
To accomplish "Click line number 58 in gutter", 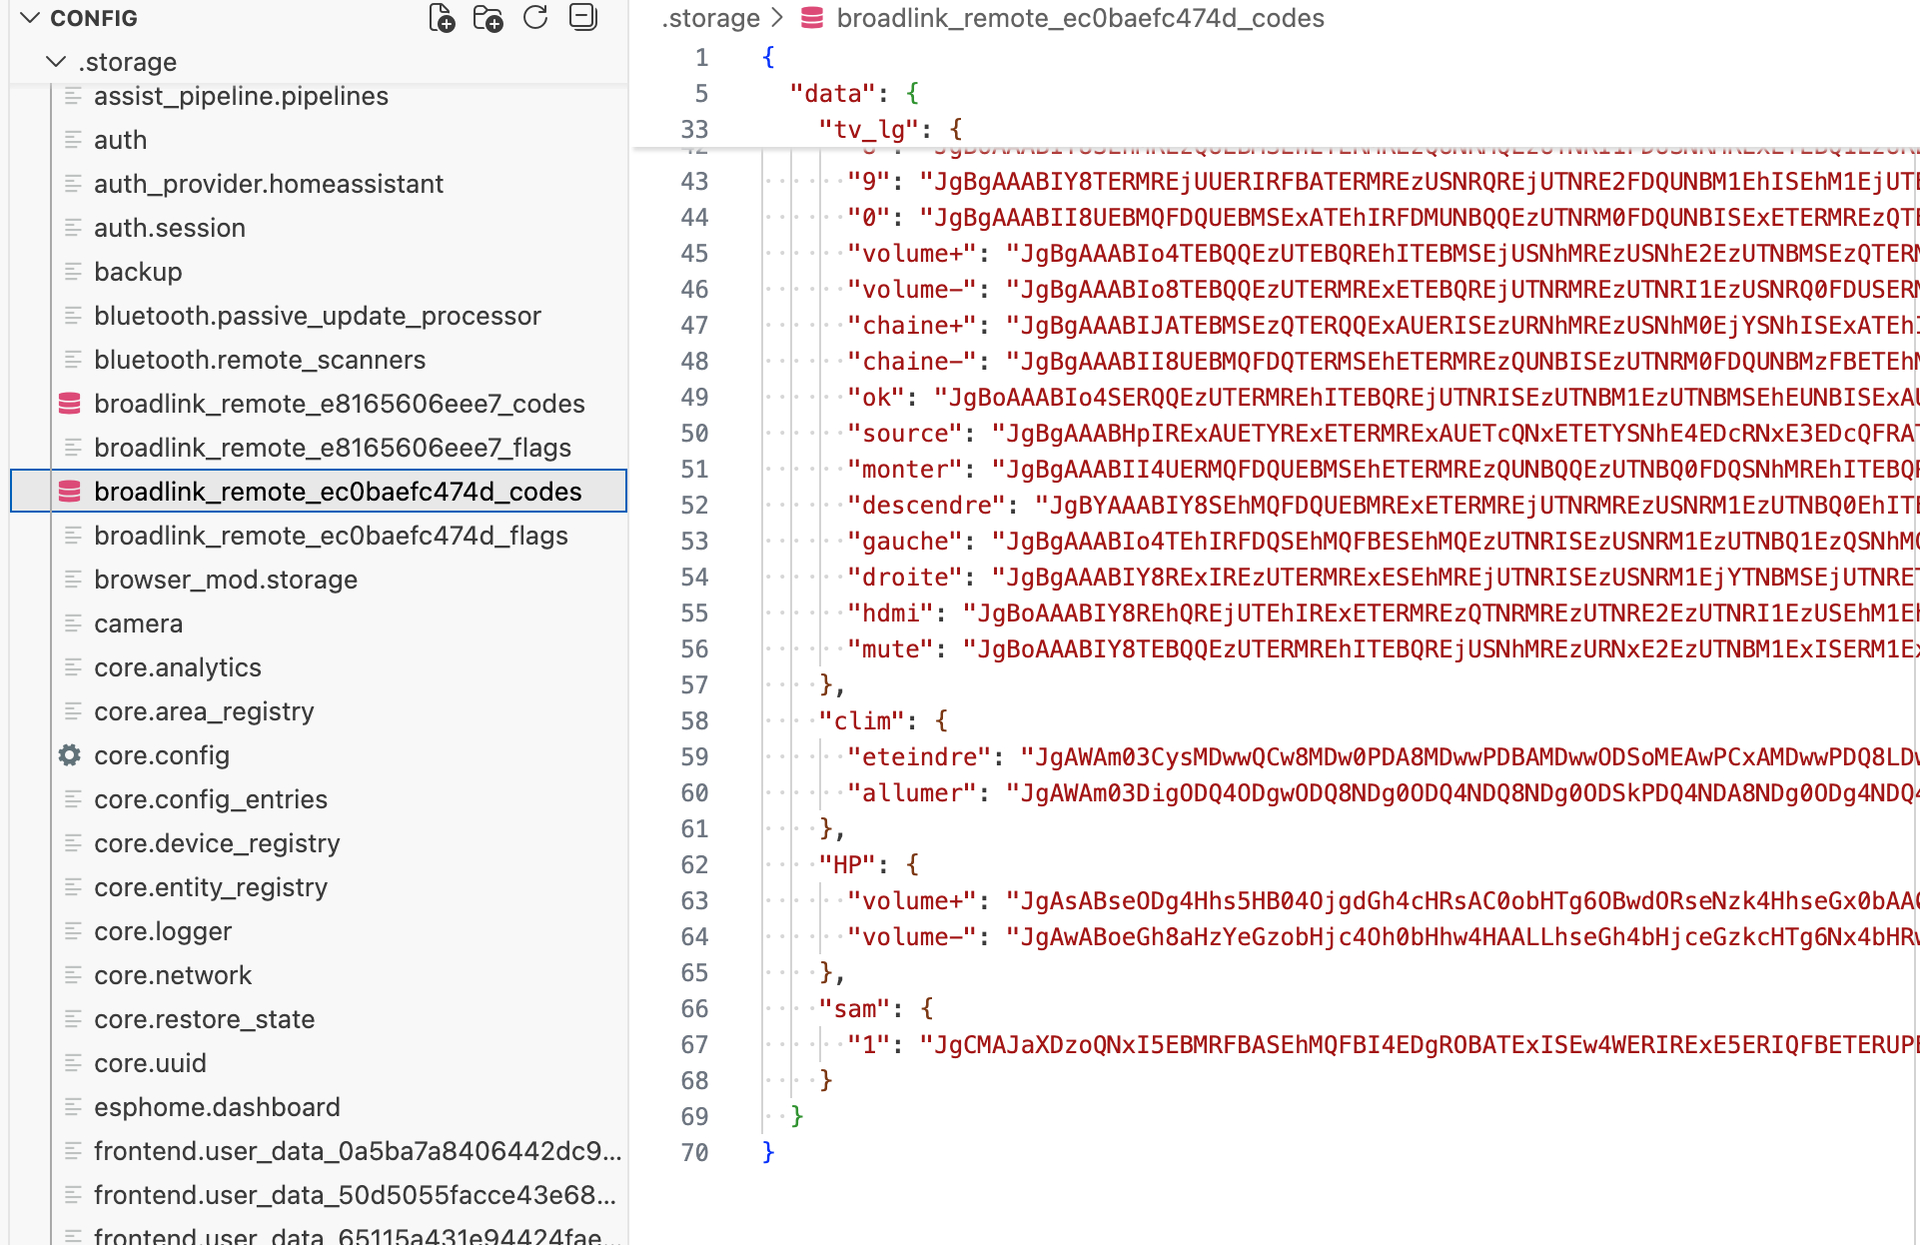I will [x=694, y=721].
